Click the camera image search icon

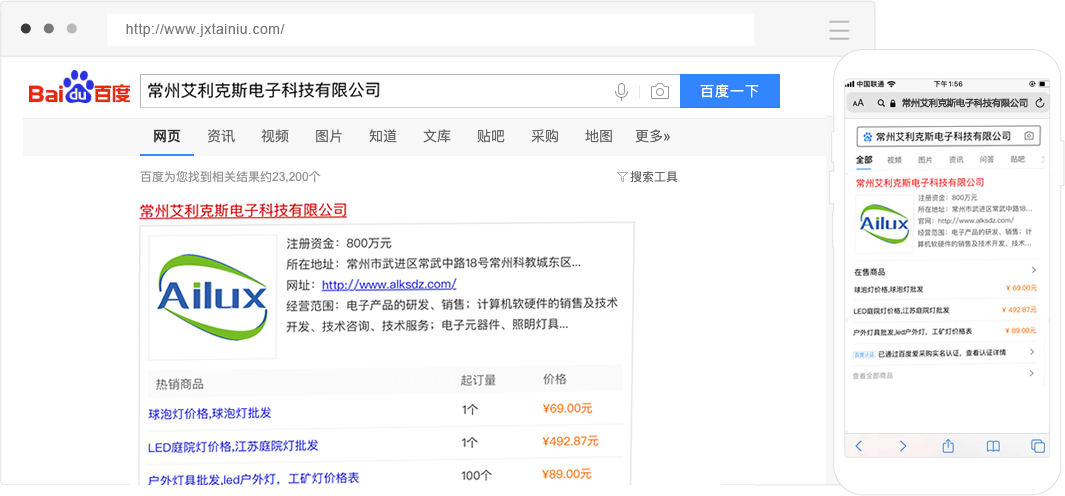click(659, 91)
